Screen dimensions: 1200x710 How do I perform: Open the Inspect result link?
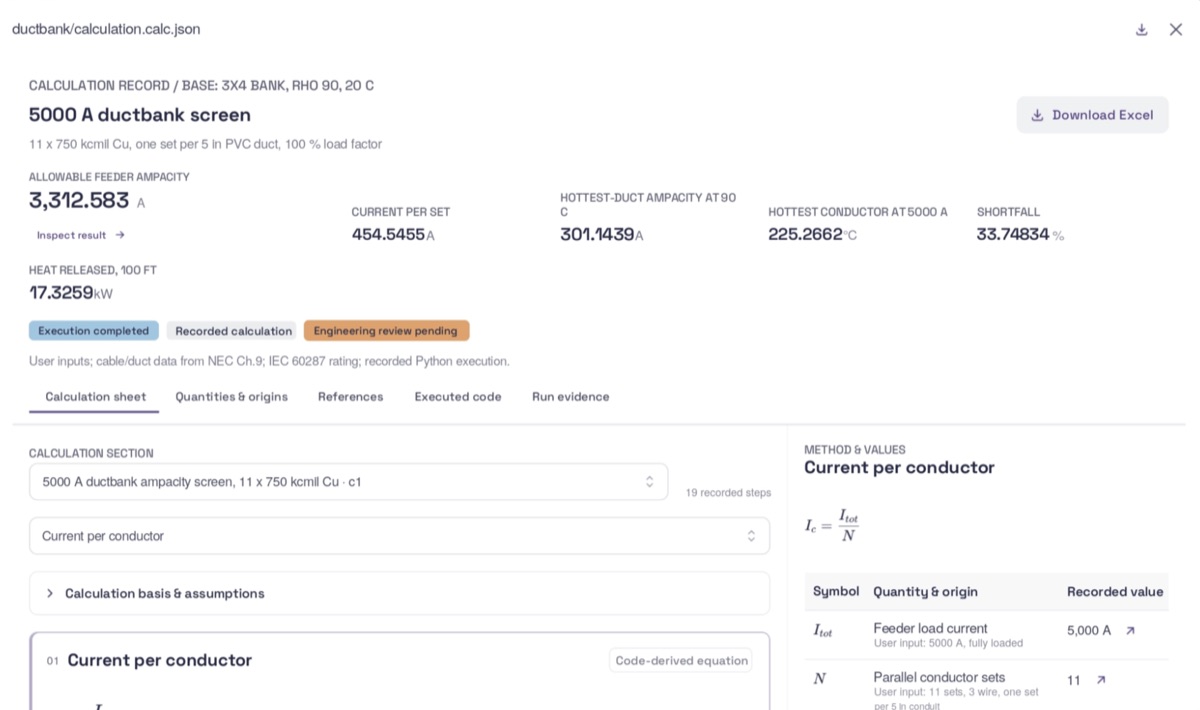click(81, 235)
